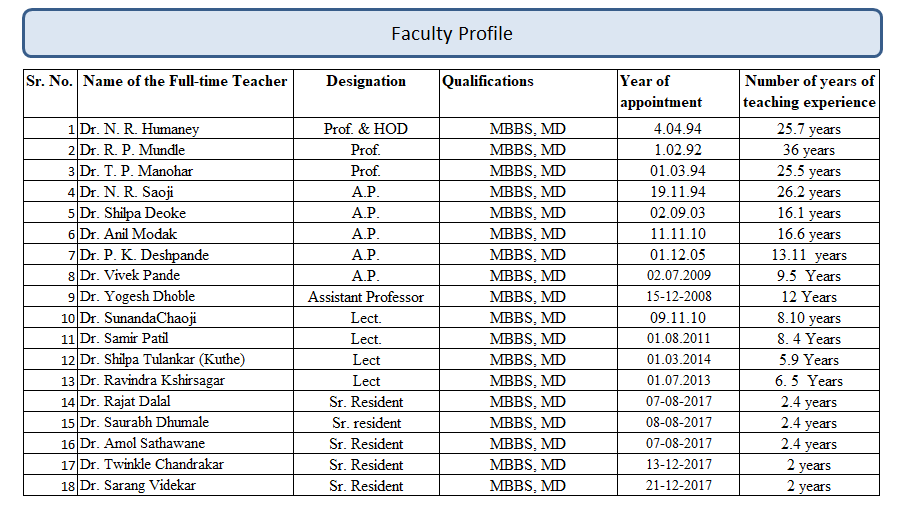Click the appointment date 19.11.94 cell

tap(678, 191)
